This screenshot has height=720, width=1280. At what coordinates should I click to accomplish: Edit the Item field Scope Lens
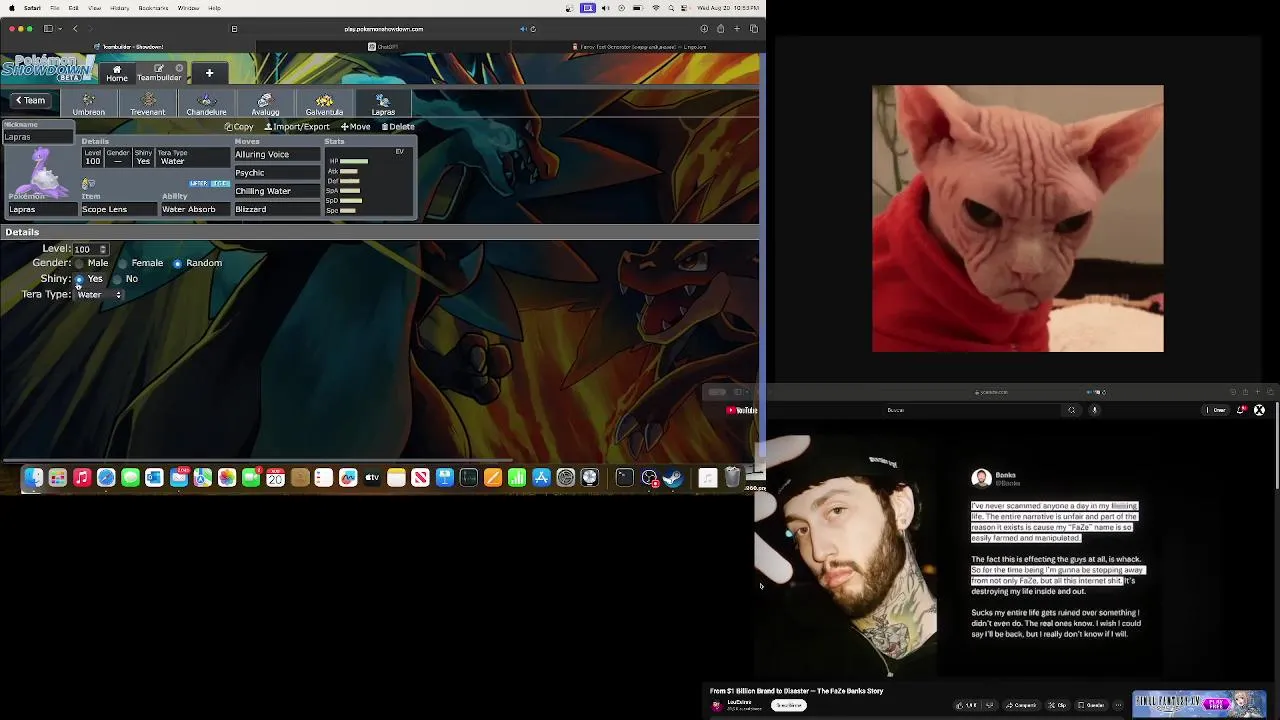point(118,209)
